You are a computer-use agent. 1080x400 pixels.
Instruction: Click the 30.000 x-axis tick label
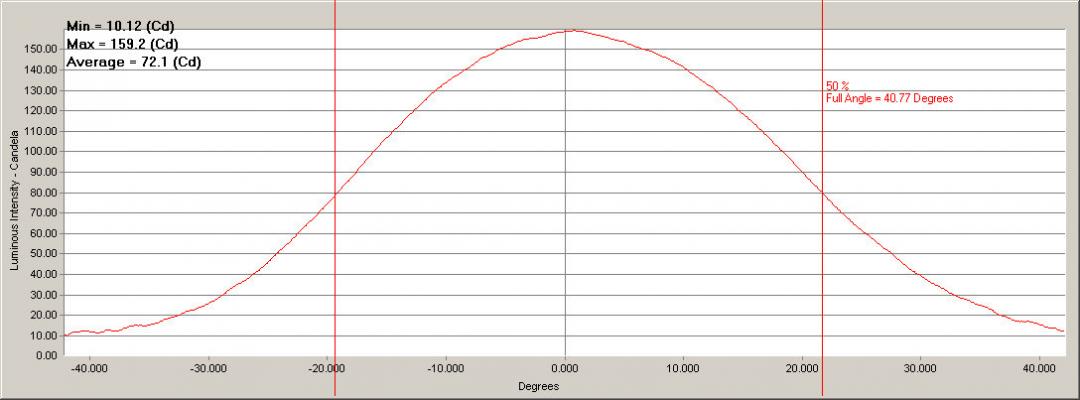point(920,366)
